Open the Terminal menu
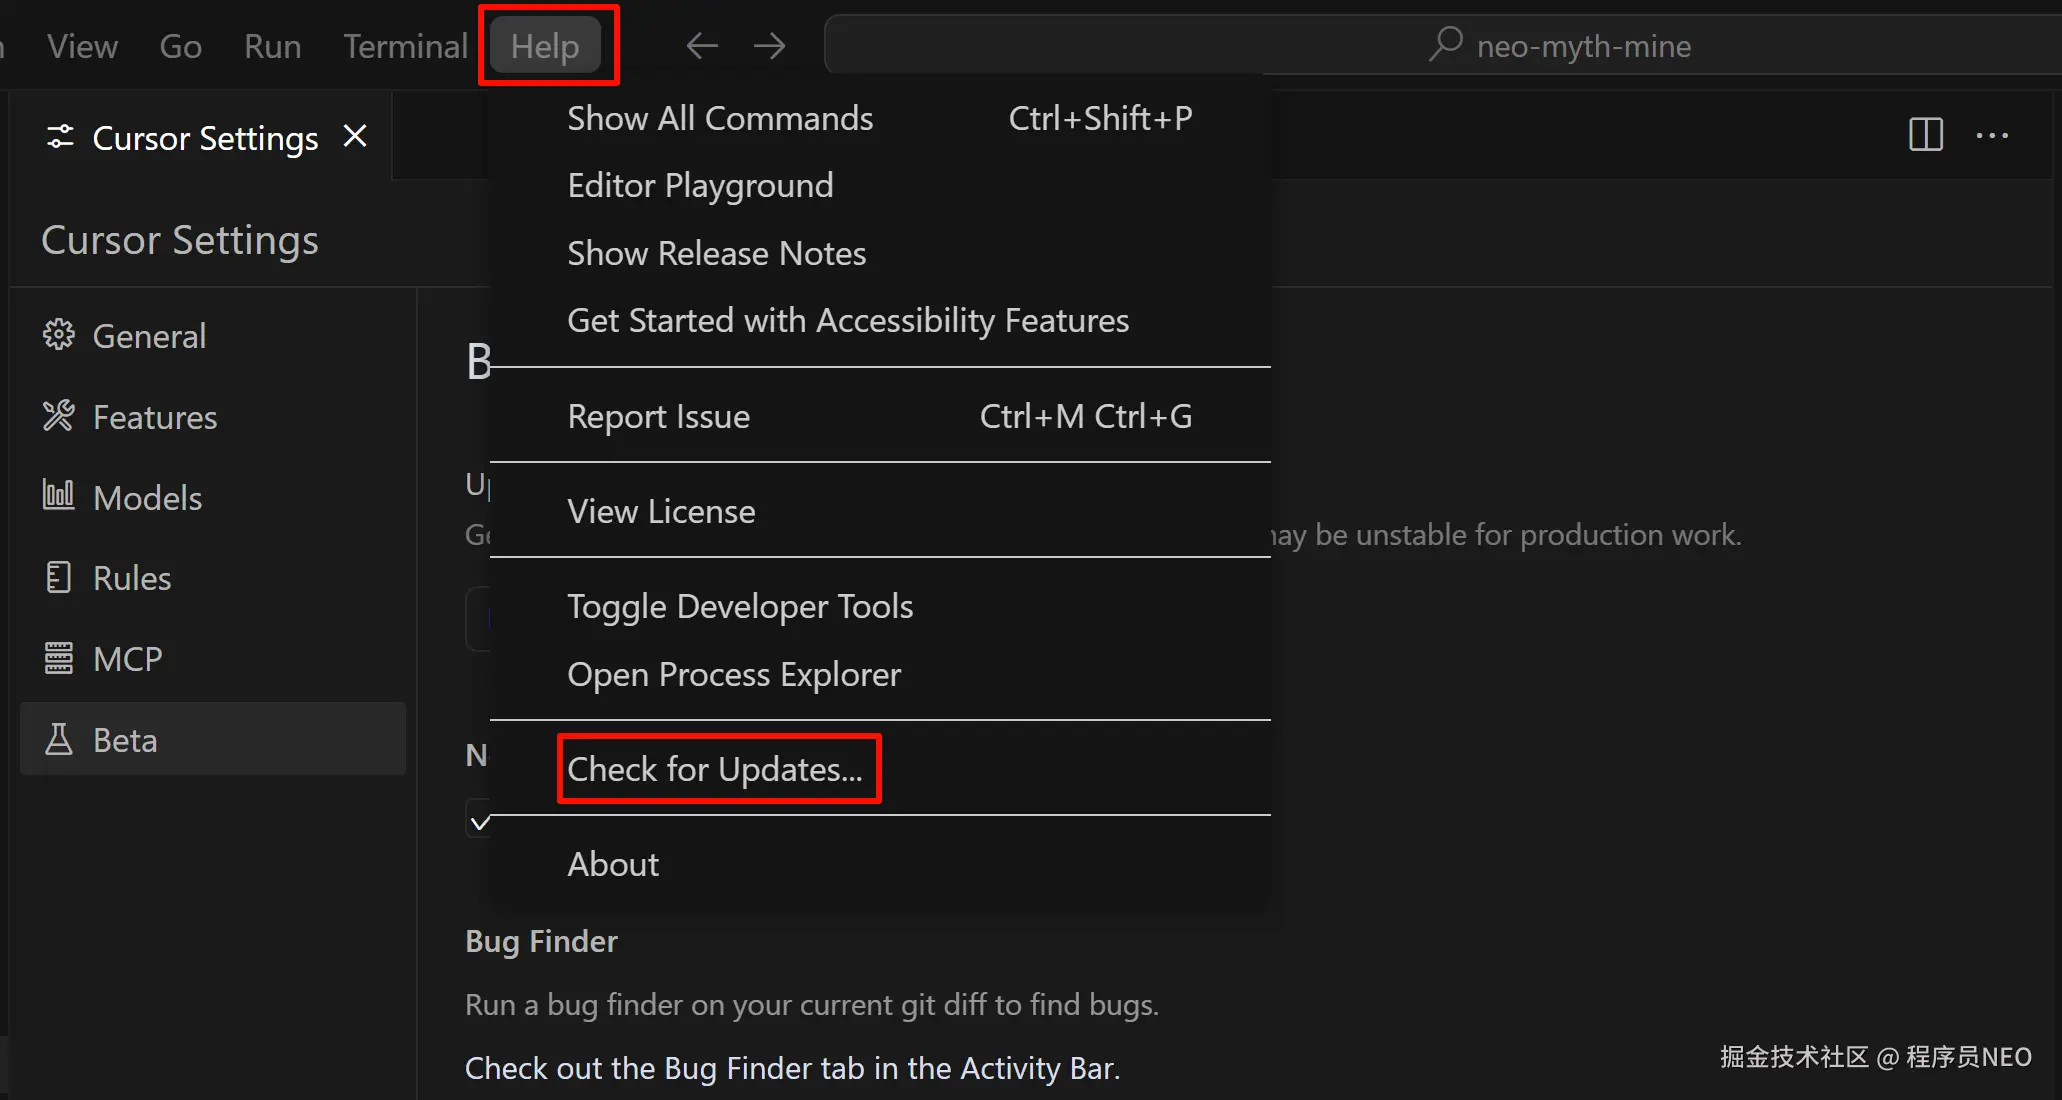This screenshot has width=2062, height=1100. tap(405, 46)
